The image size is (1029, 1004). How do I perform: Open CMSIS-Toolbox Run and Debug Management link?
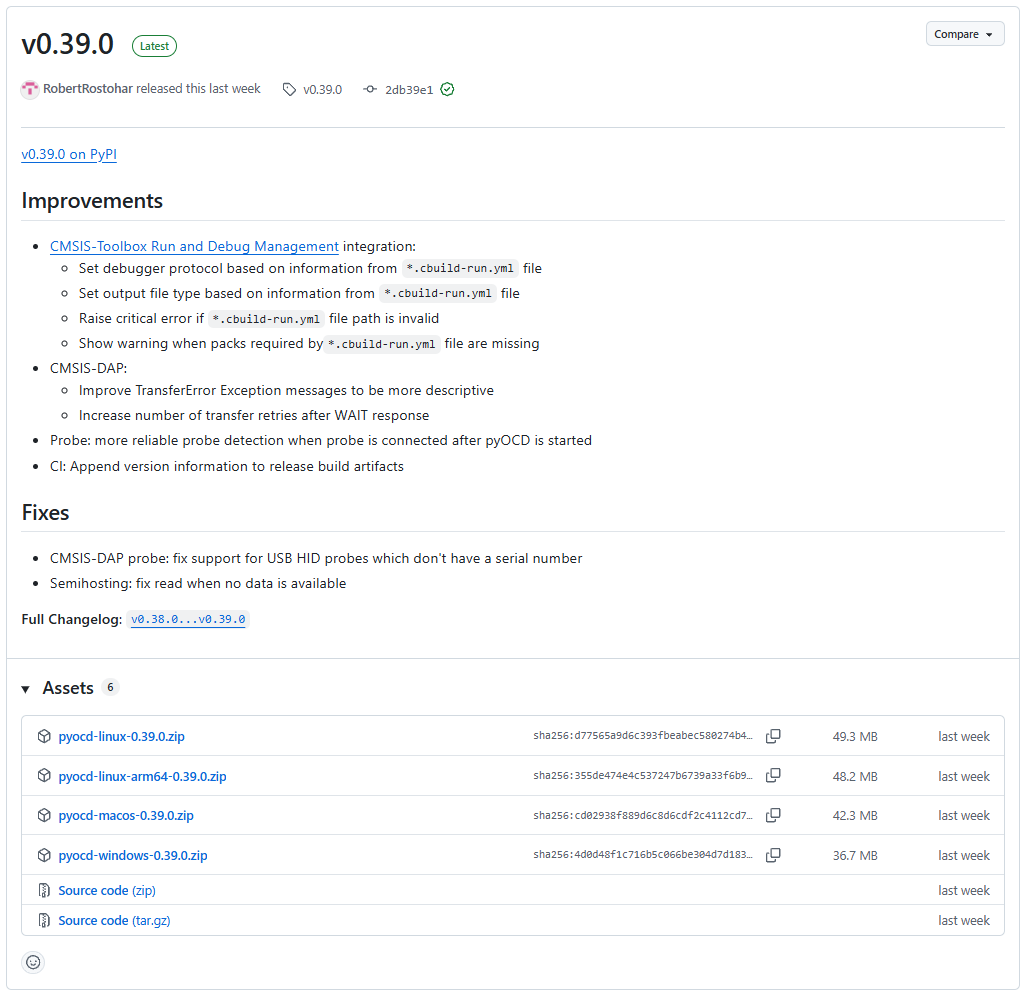click(194, 246)
